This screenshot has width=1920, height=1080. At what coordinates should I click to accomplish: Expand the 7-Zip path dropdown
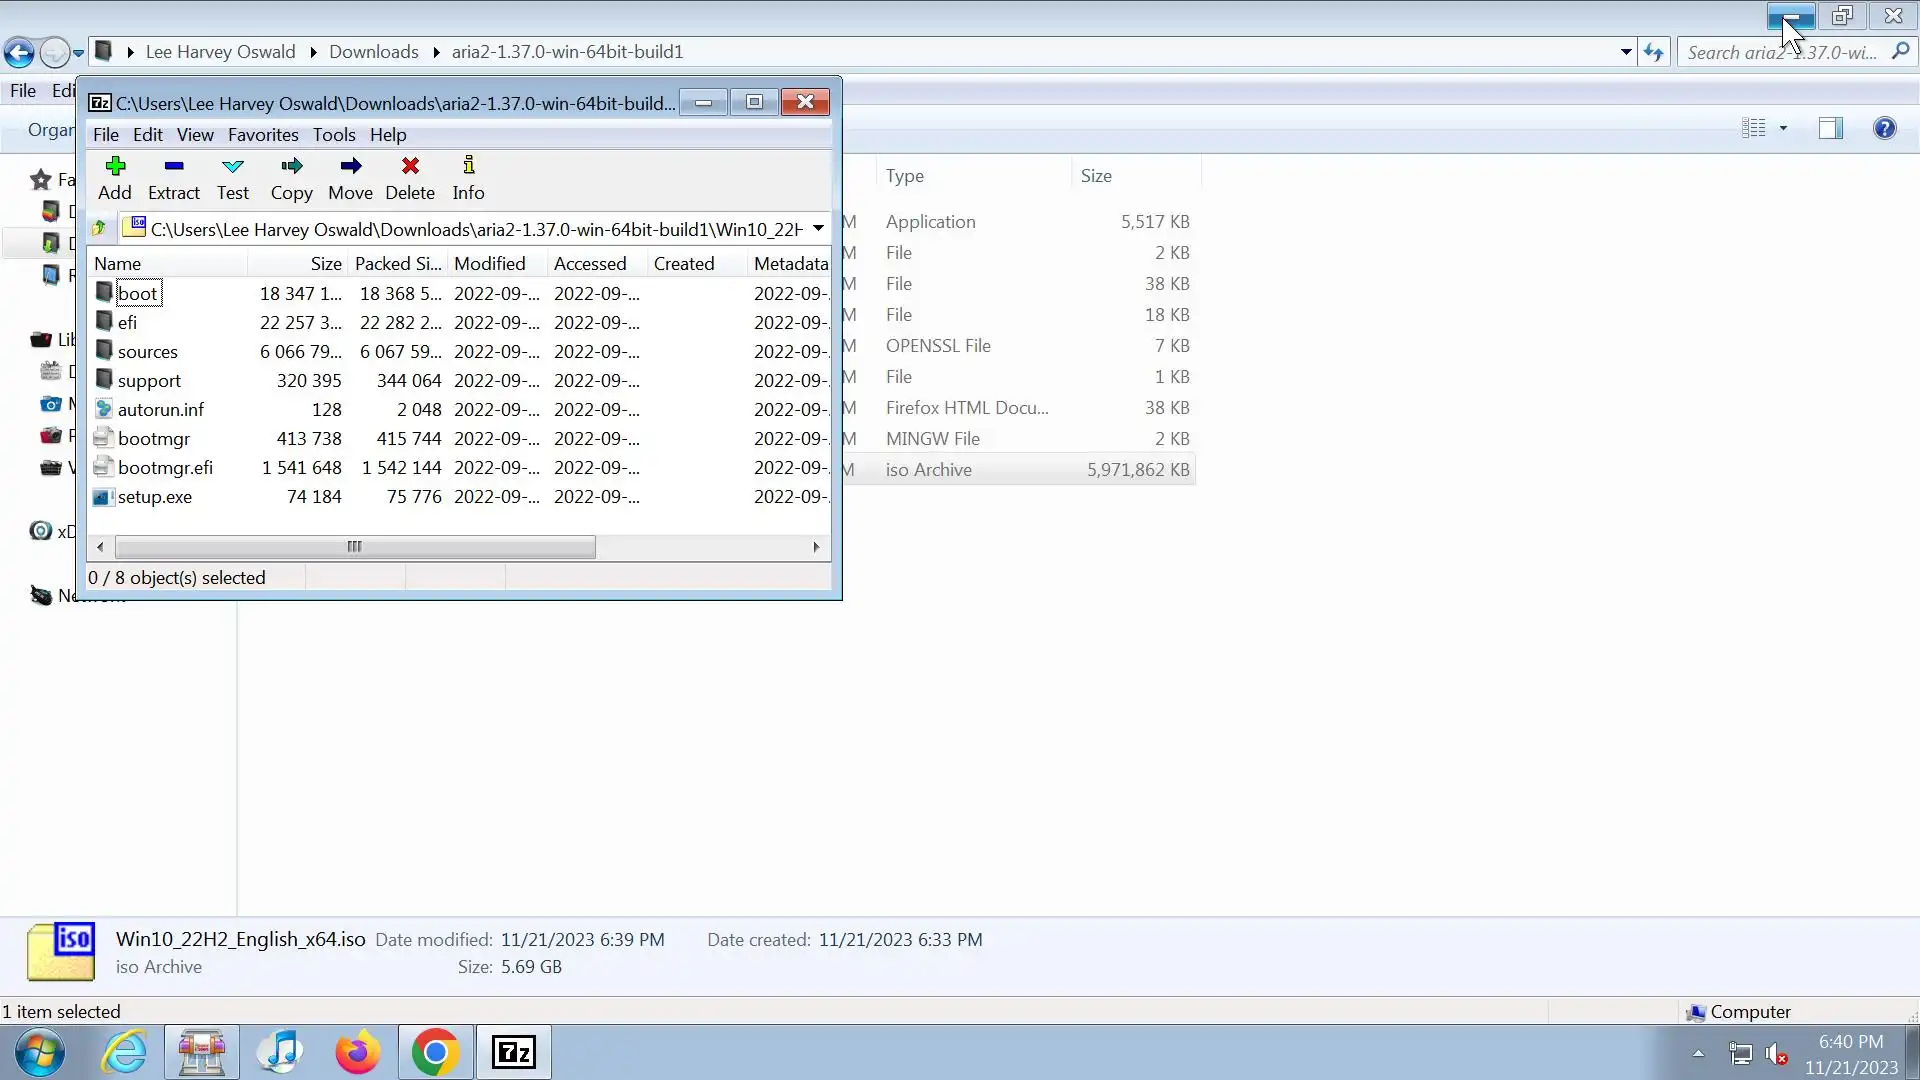pos(818,229)
